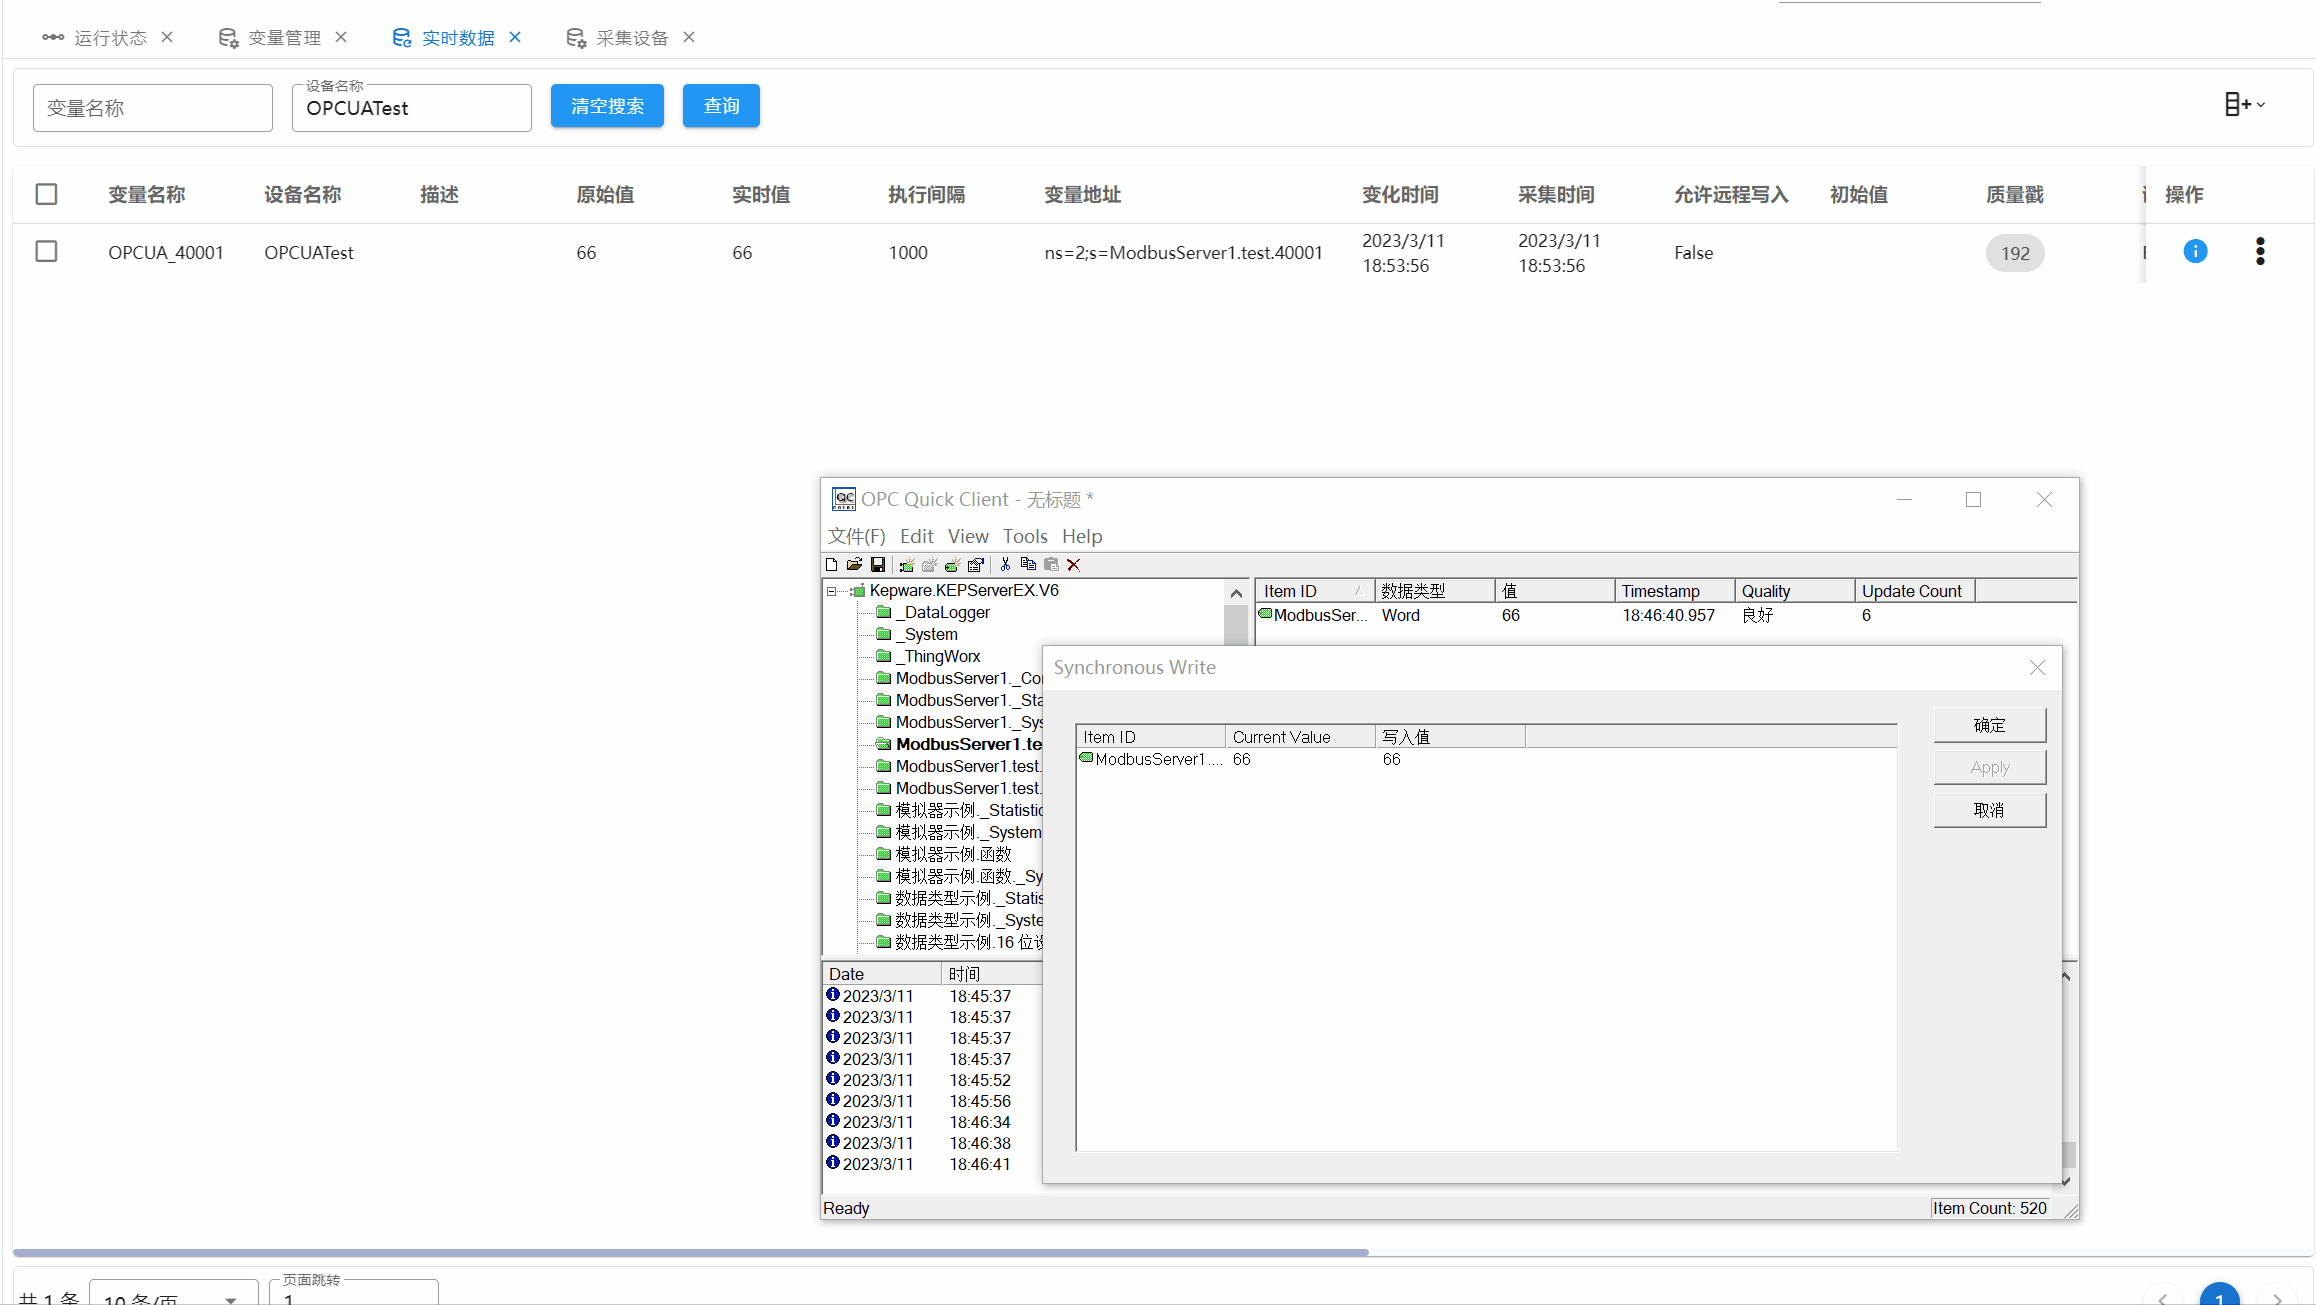Click the New Server Connection toolbar icon

coord(907,565)
